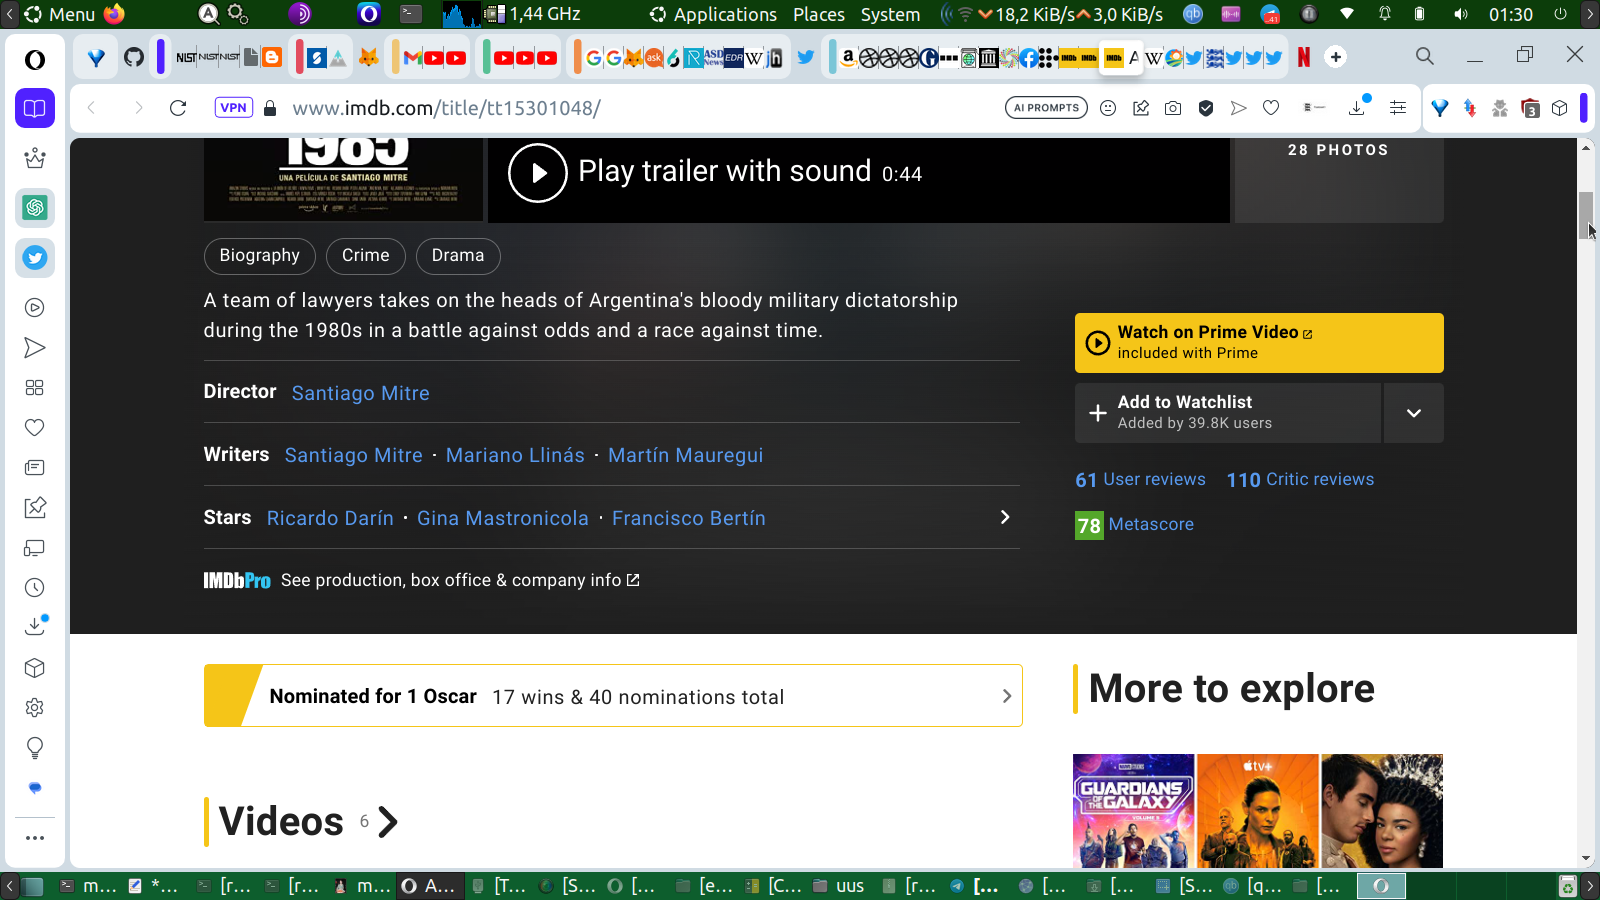Open writer Mariano Llinás link
1600x900 pixels.
click(515, 455)
